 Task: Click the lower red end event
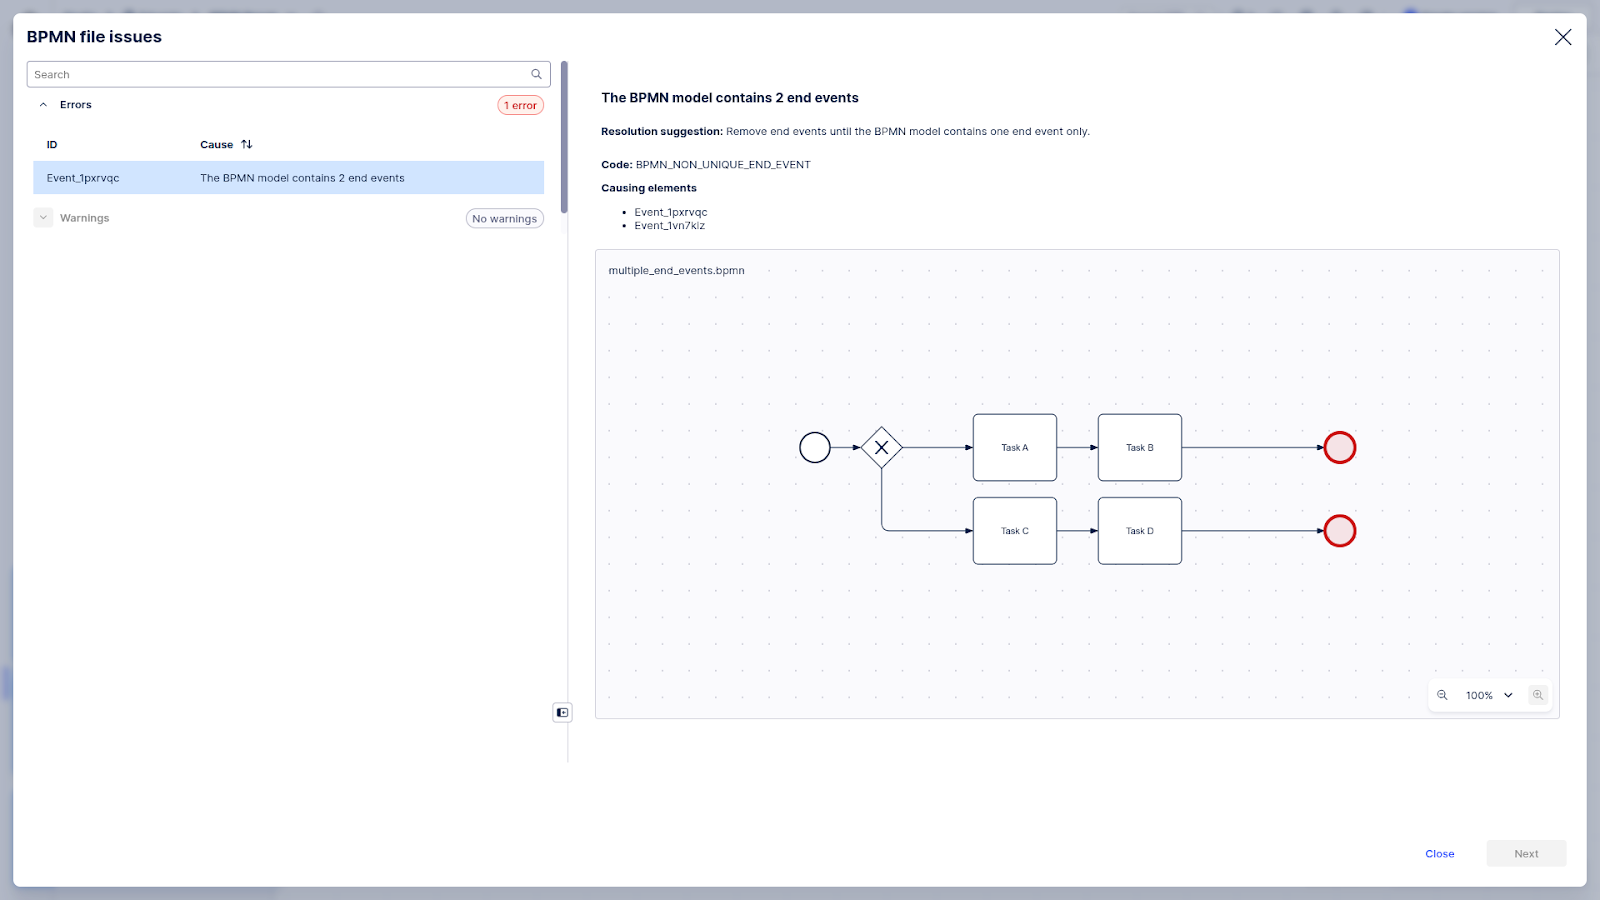(1339, 531)
